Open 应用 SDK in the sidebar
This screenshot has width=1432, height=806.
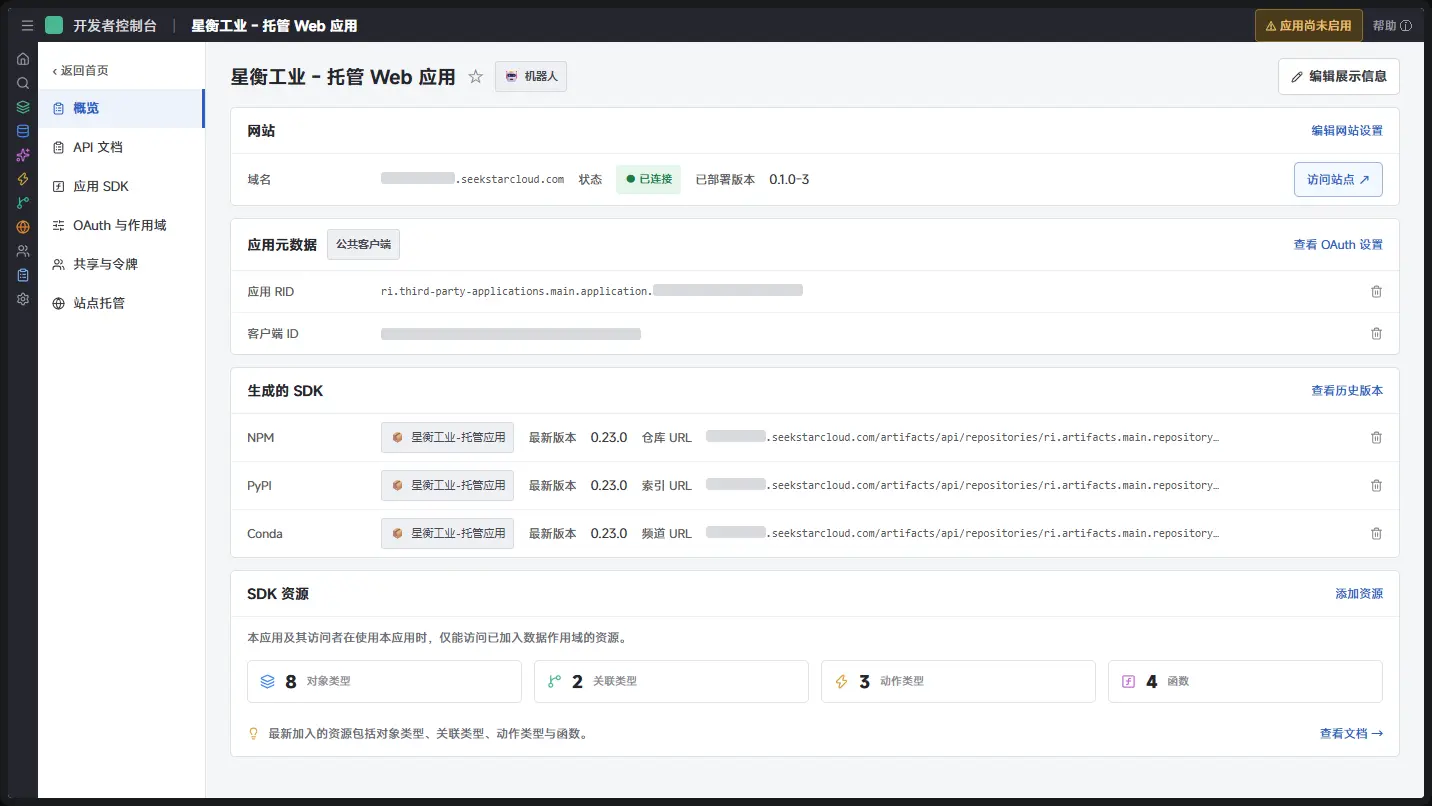coord(121,186)
